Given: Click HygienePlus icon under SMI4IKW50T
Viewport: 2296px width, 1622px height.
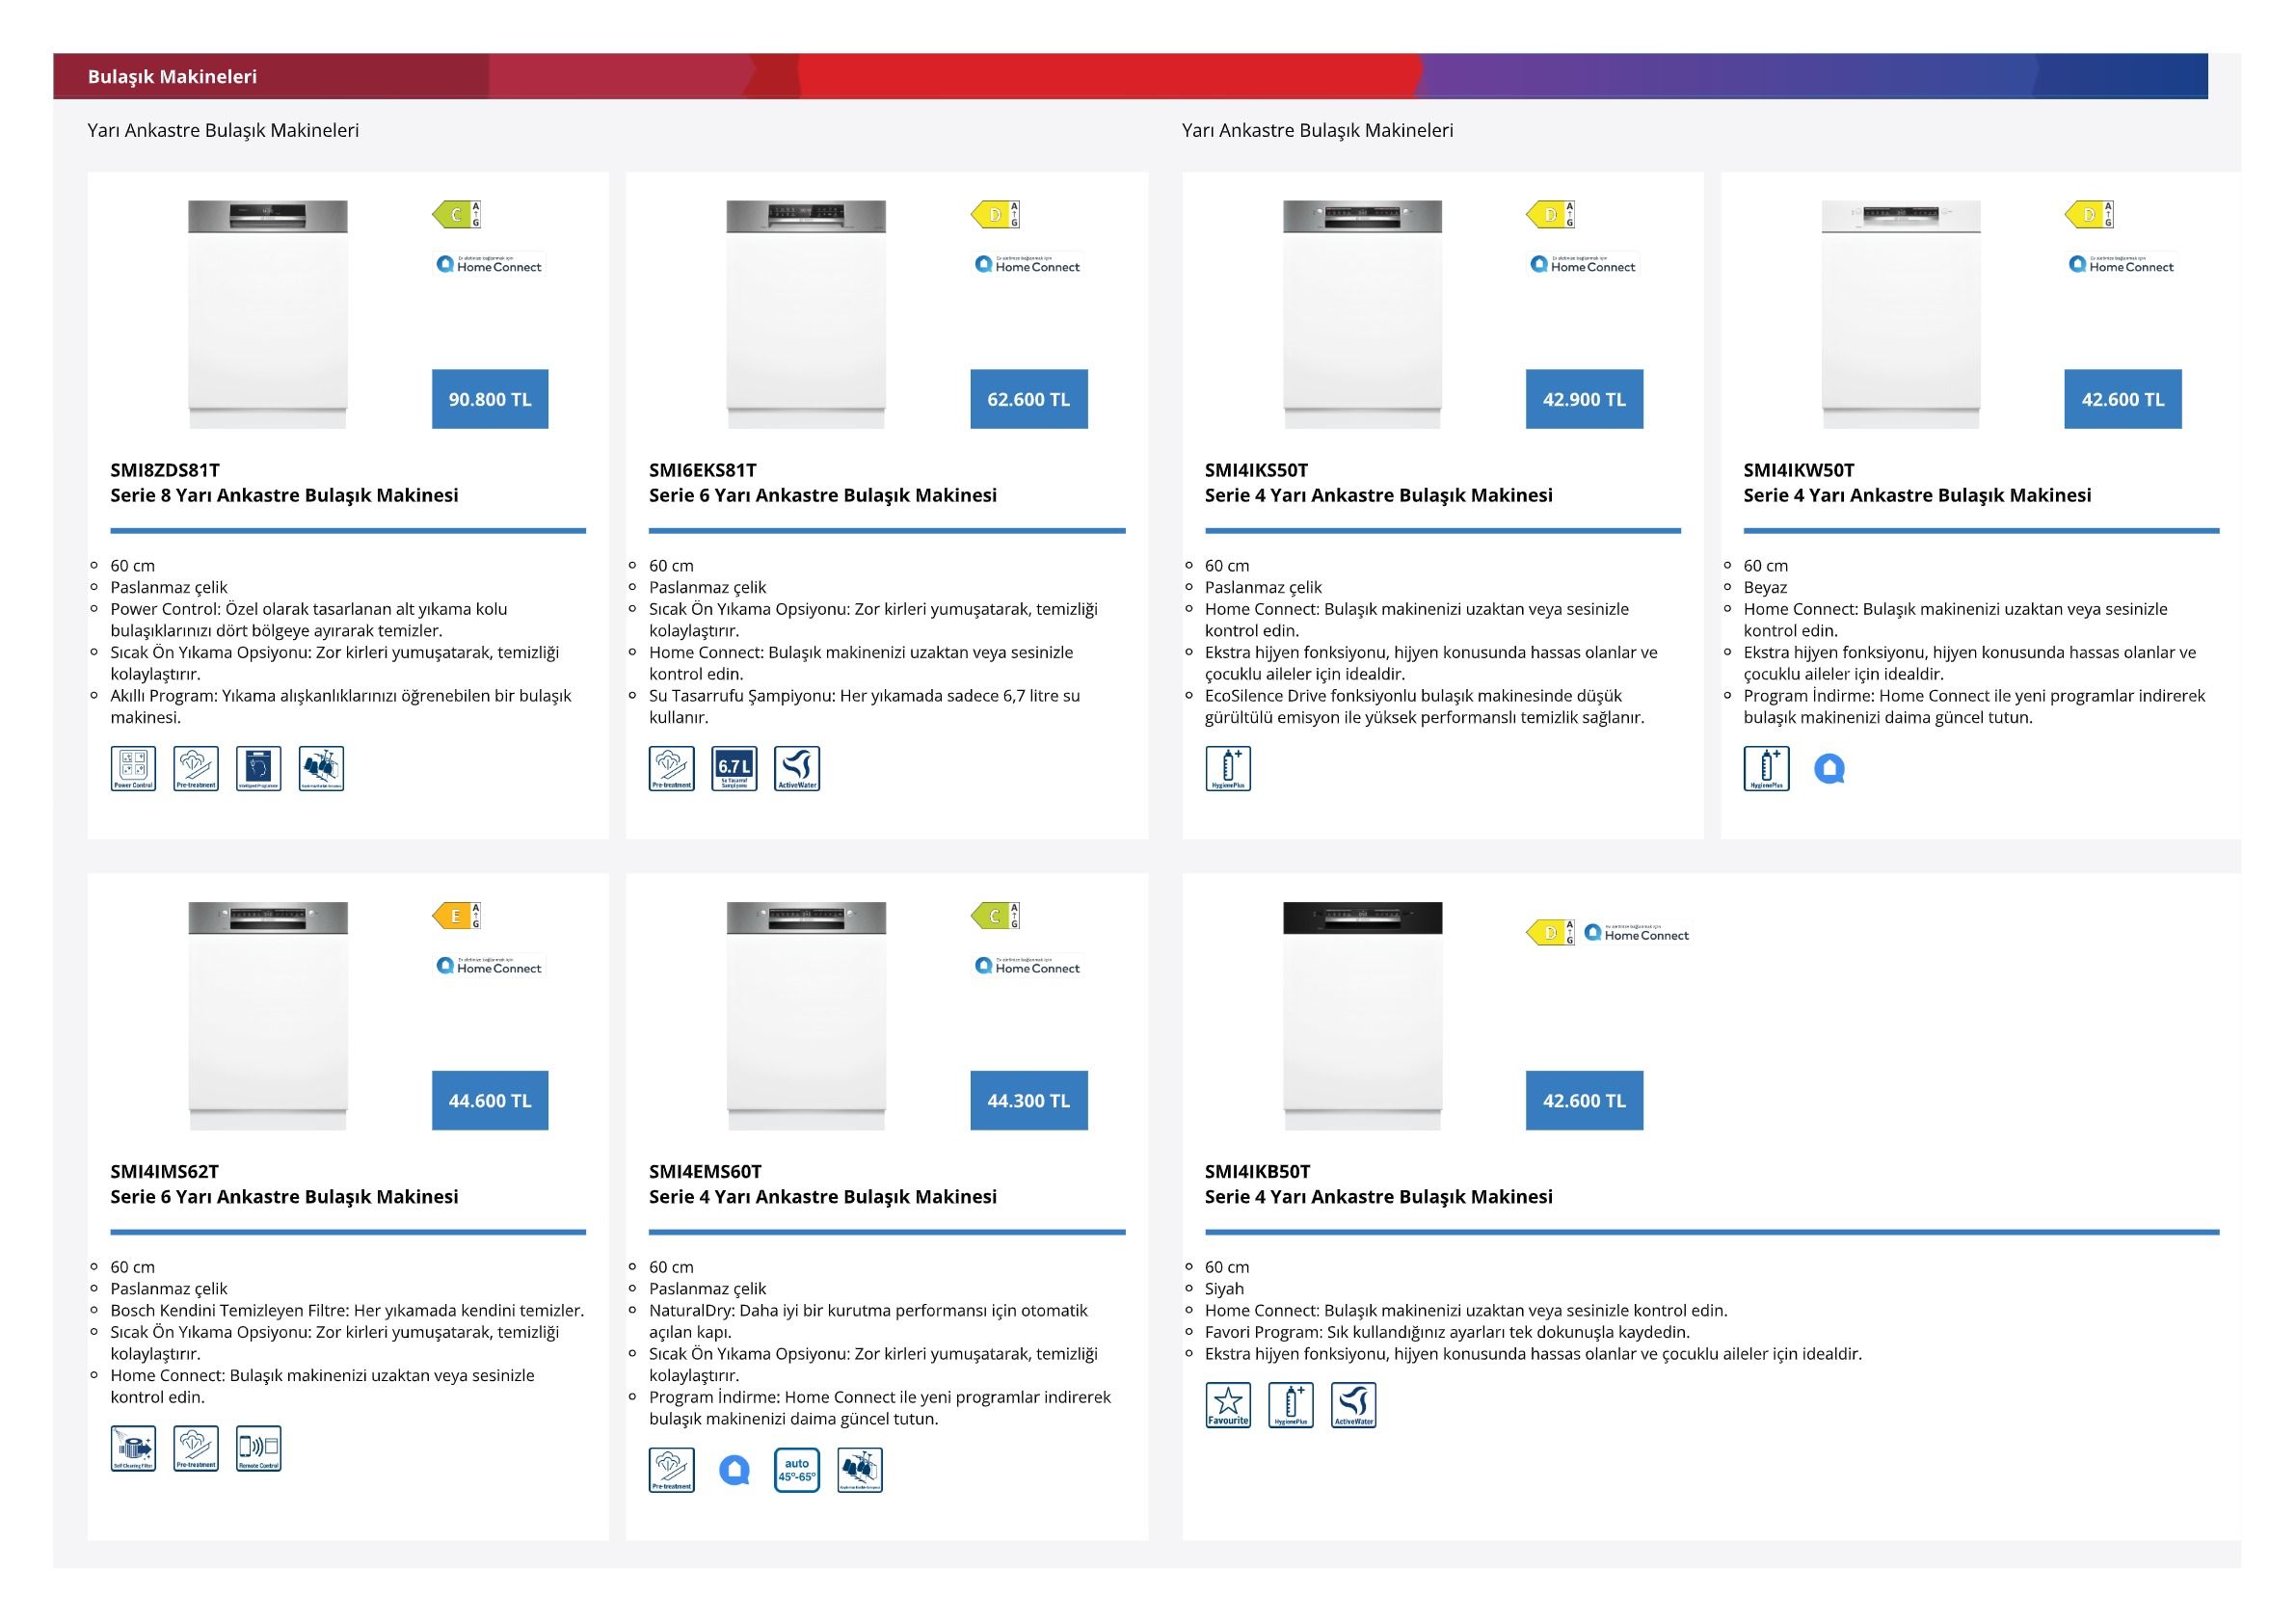Looking at the screenshot, I should 1767,768.
